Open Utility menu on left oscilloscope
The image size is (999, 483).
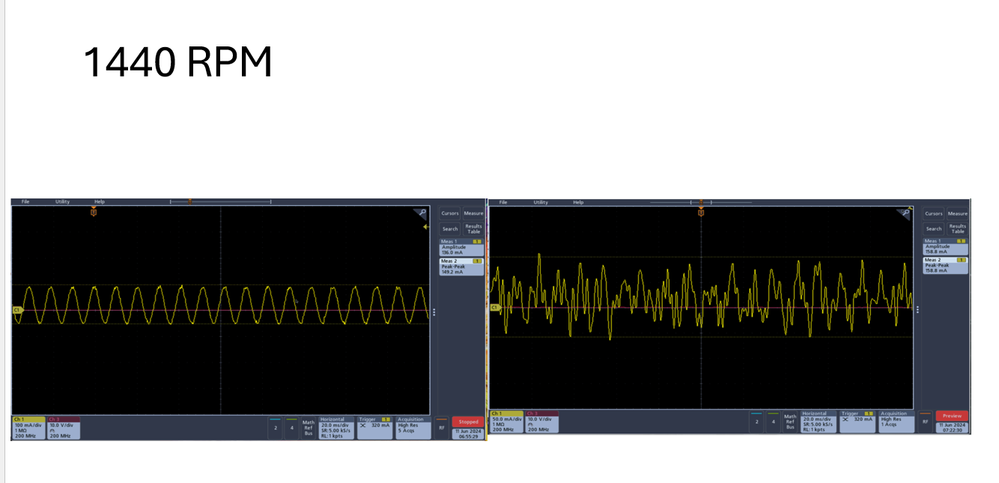pyautogui.click(x=62, y=201)
